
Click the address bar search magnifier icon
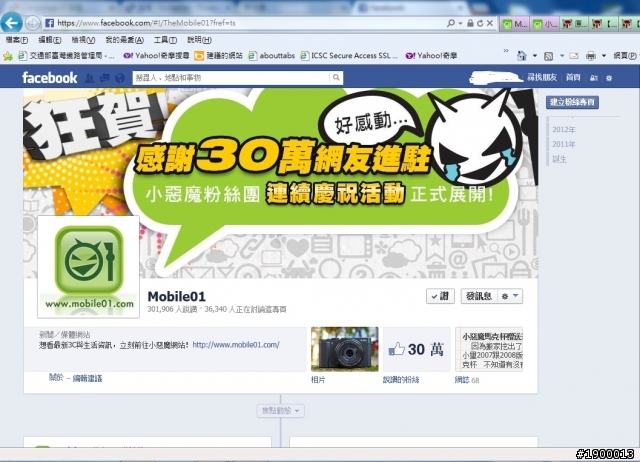[451, 23]
